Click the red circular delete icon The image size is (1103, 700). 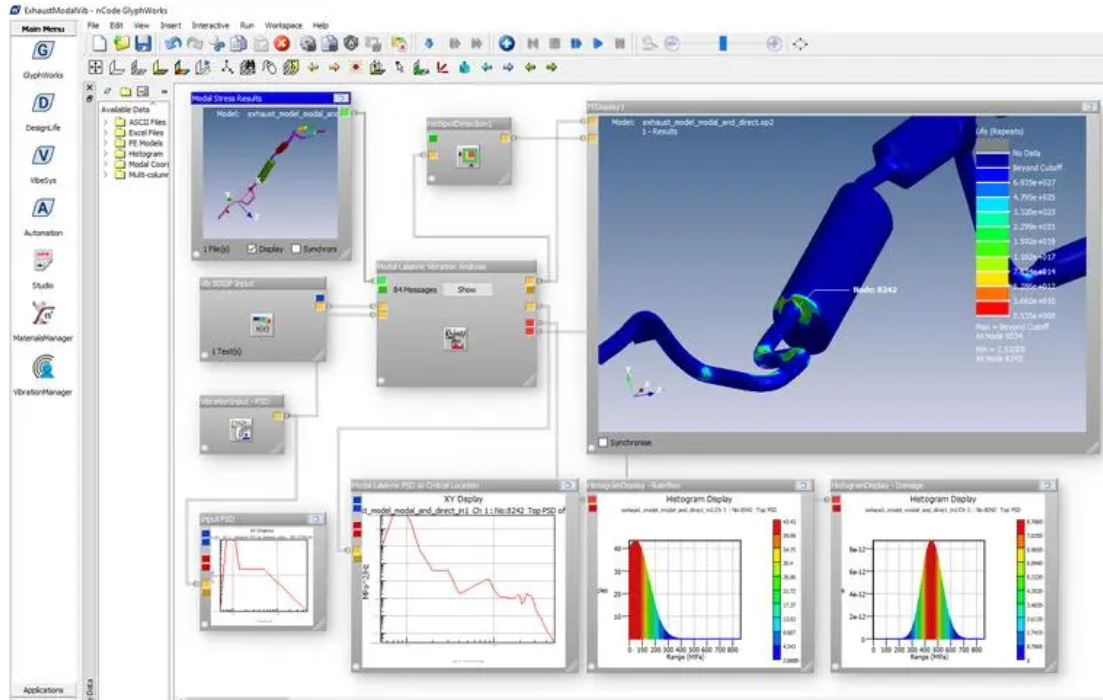282,44
